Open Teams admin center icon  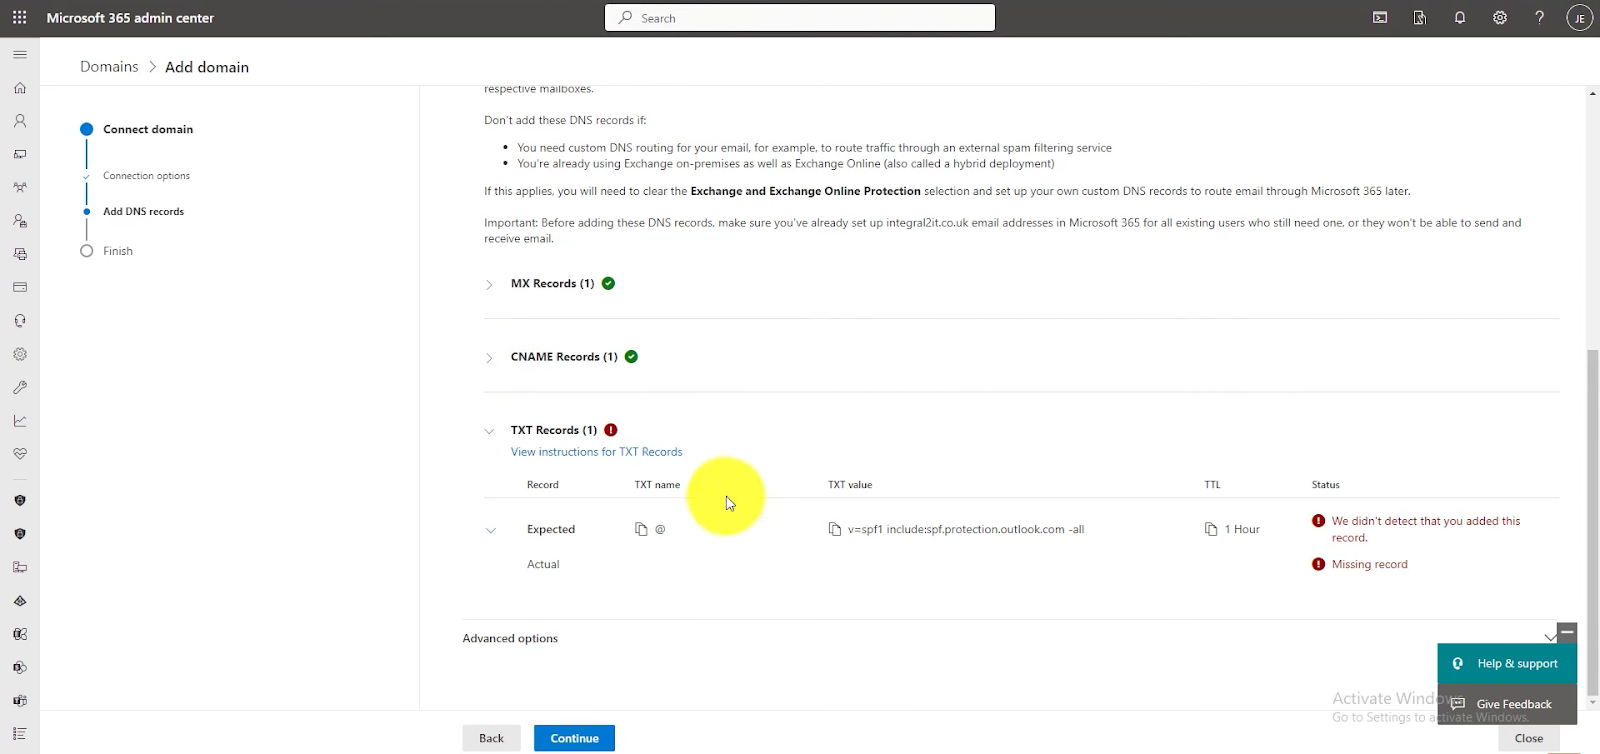point(20,701)
